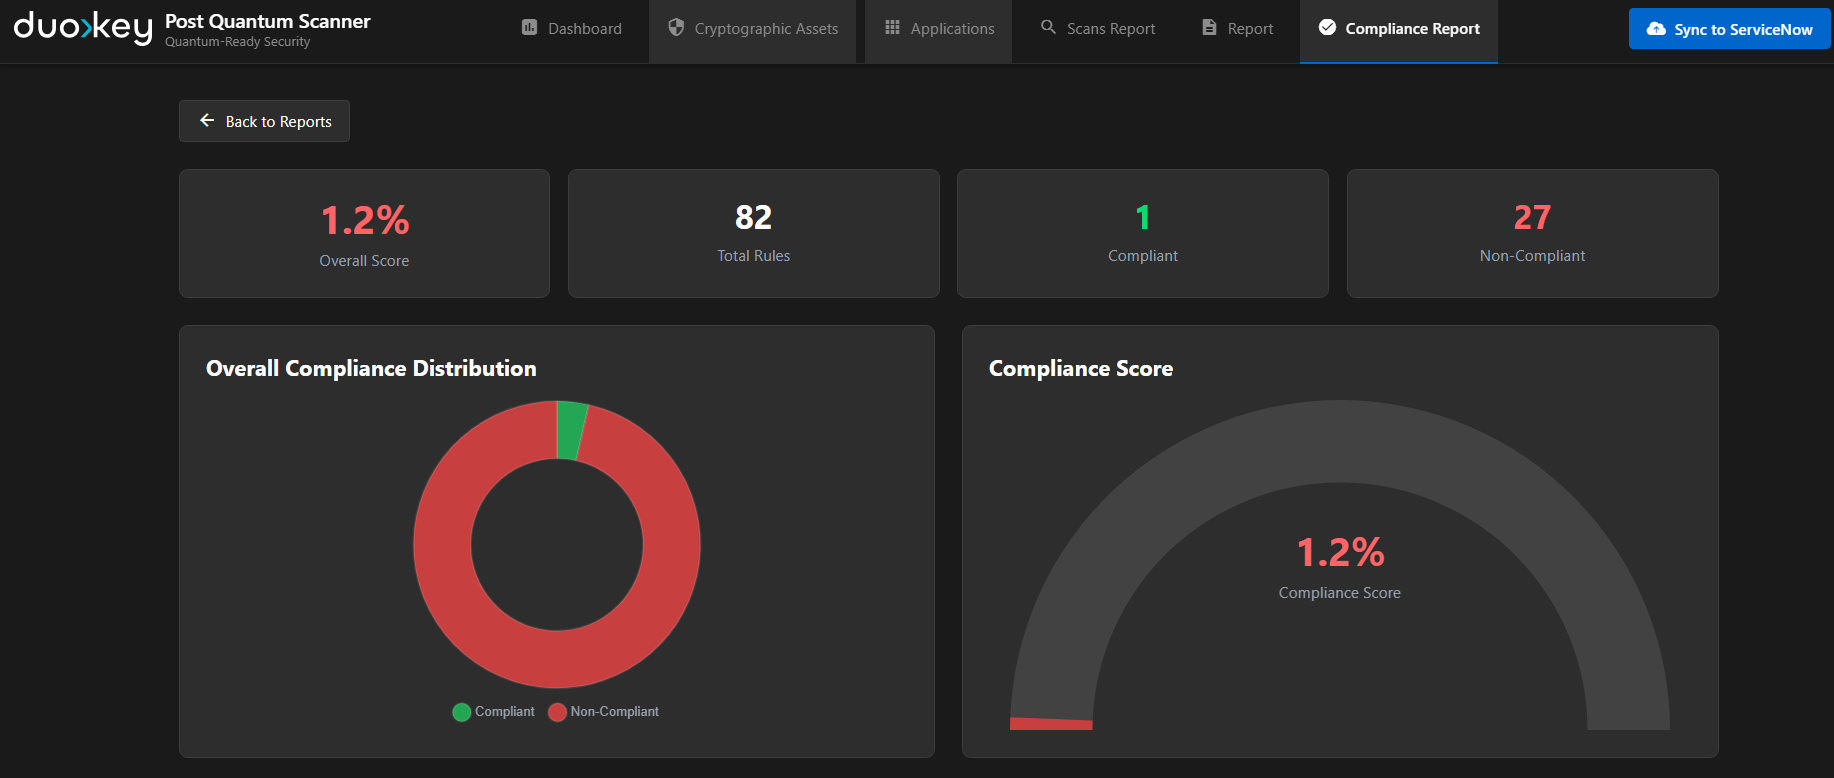Click the red filled gauge segment

[1051, 724]
